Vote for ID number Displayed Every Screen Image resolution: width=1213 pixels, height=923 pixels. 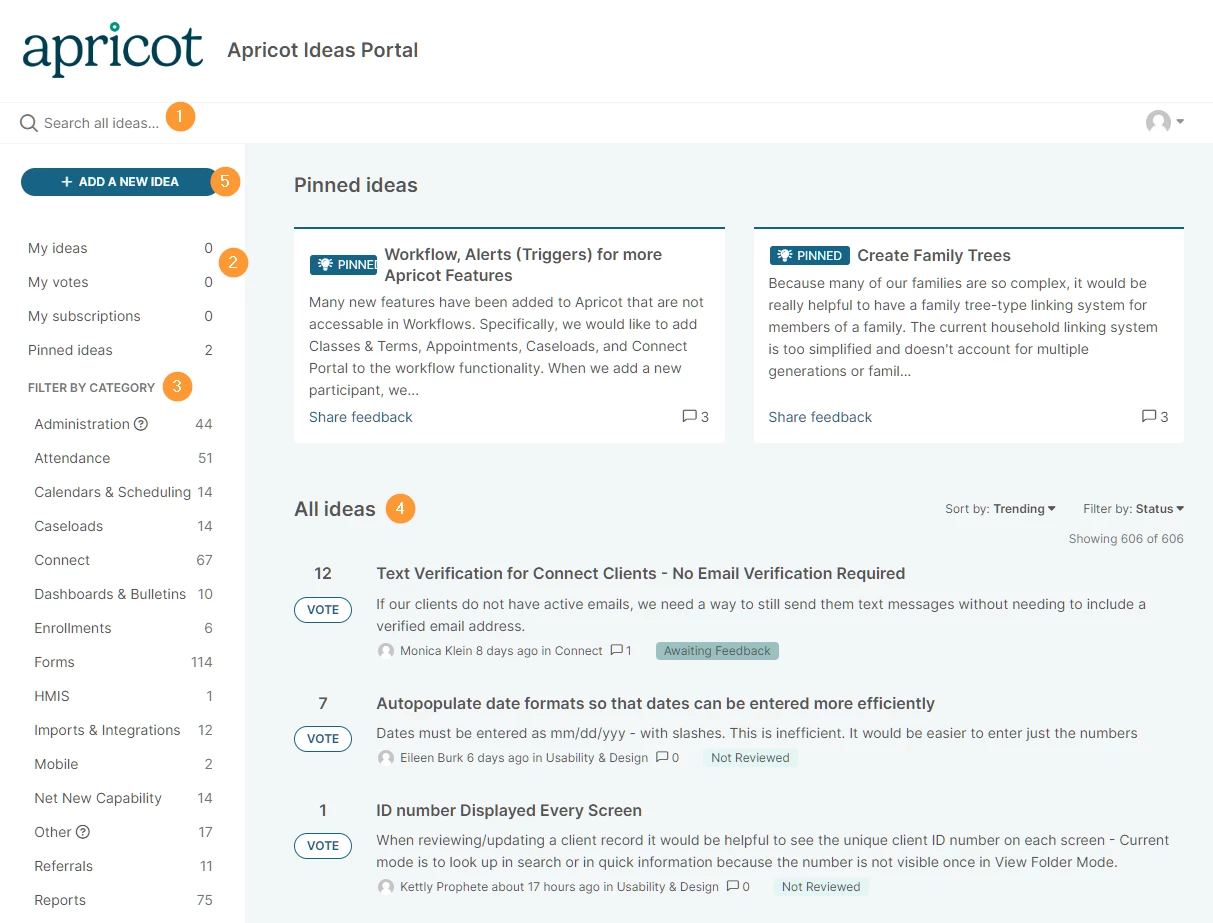click(323, 846)
